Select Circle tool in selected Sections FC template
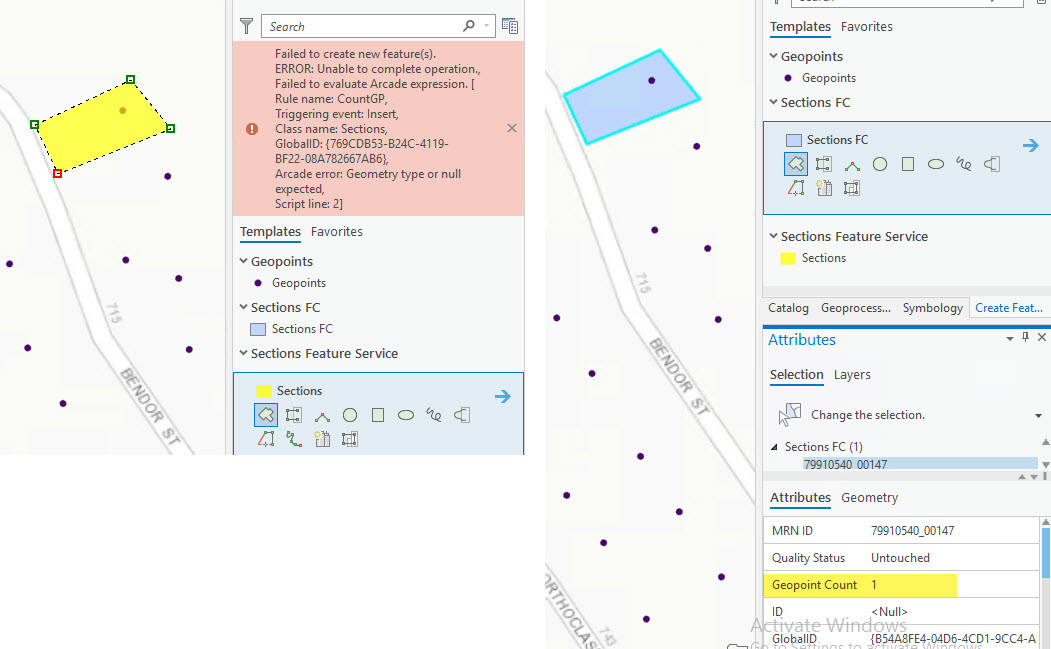 (x=880, y=164)
